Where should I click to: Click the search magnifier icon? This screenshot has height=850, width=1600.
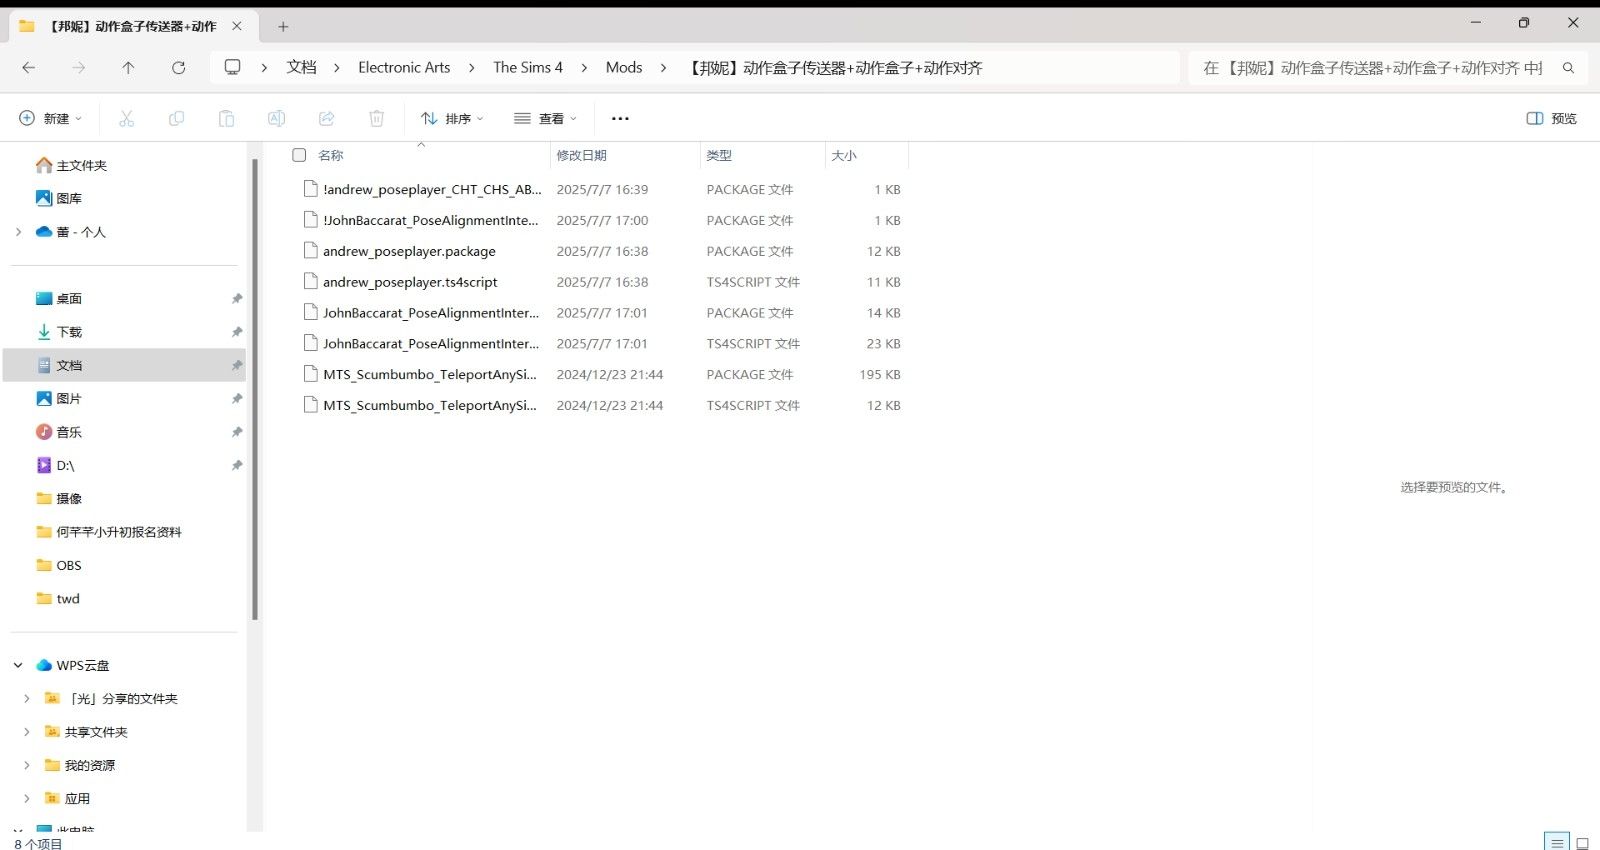[x=1568, y=68]
